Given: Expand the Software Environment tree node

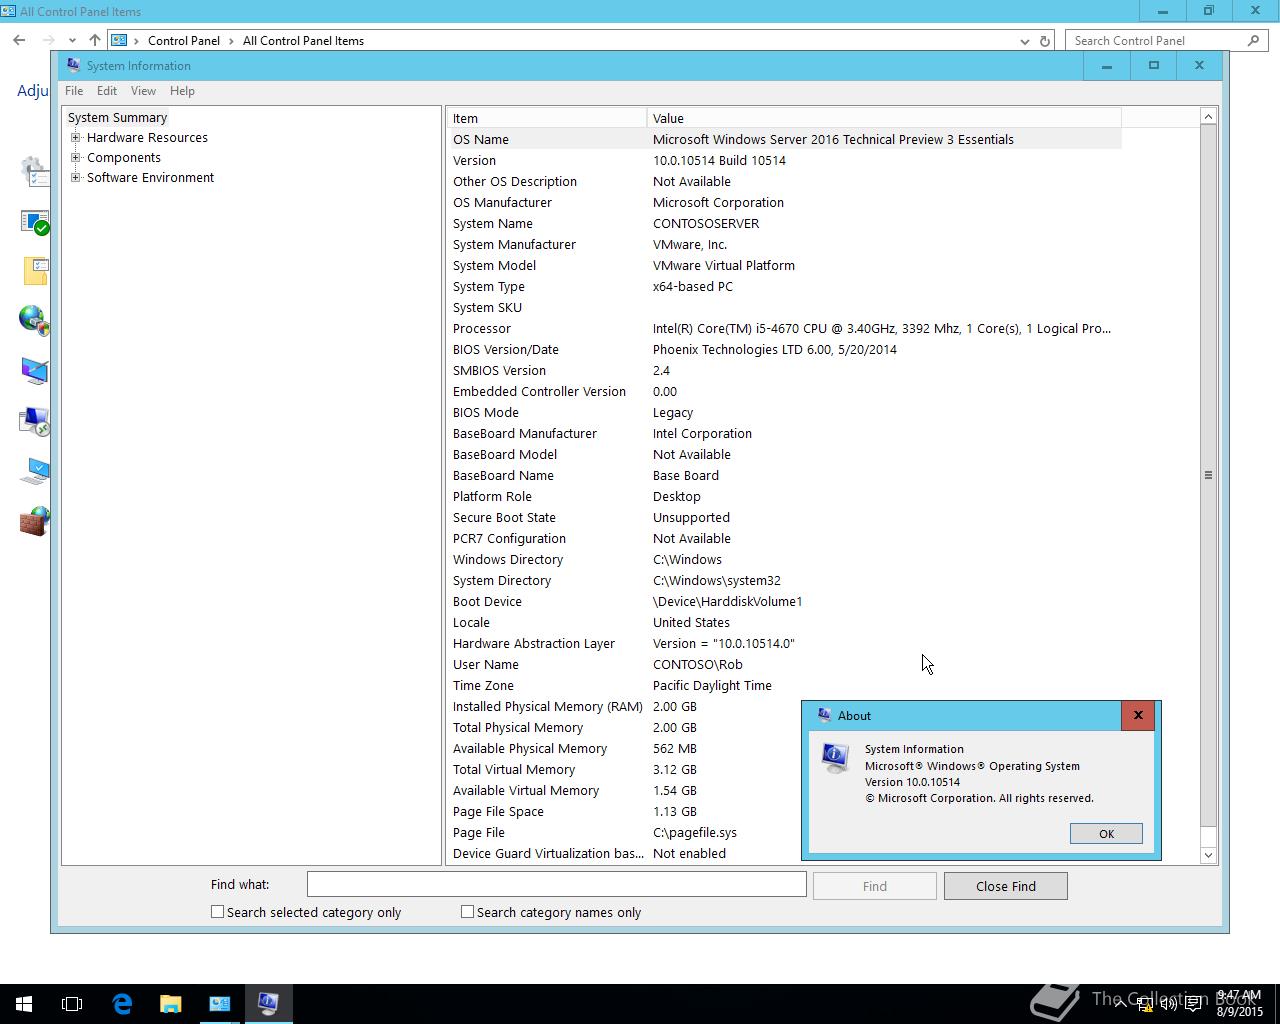Looking at the screenshot, I should (x=75, y=178).
